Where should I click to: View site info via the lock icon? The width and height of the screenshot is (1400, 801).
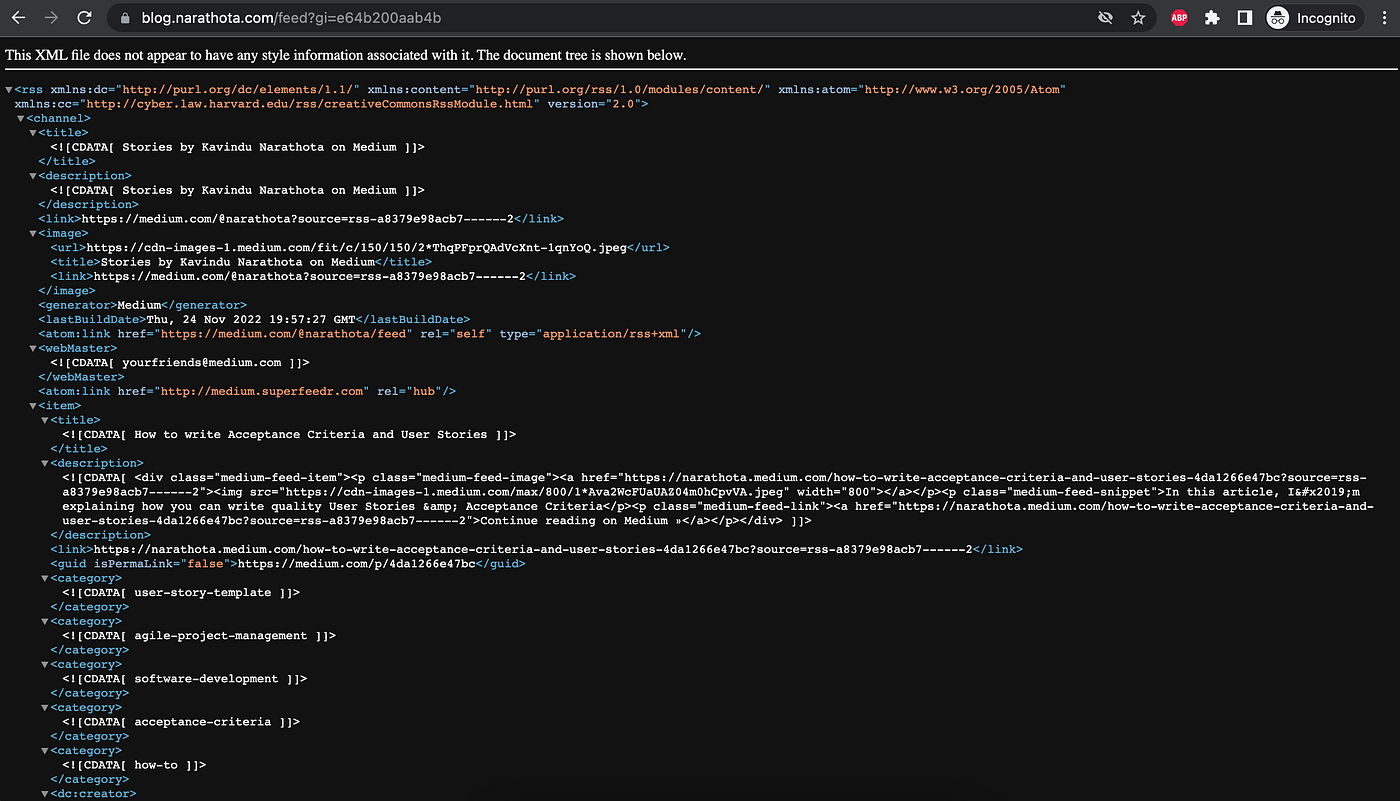click(125, 18)
